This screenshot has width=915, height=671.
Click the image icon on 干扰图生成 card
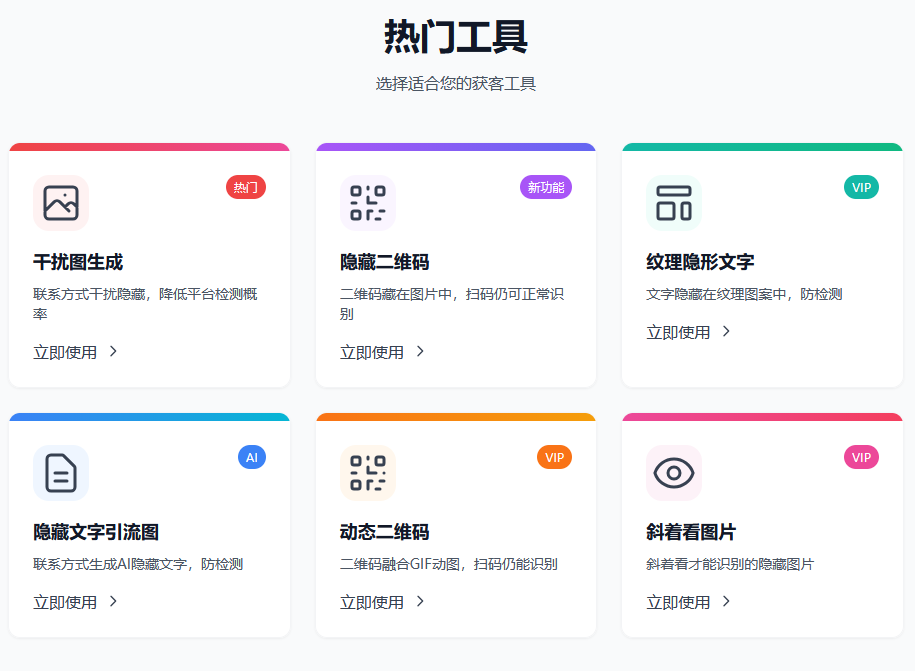pyautogui.click(x=61, y=203)
